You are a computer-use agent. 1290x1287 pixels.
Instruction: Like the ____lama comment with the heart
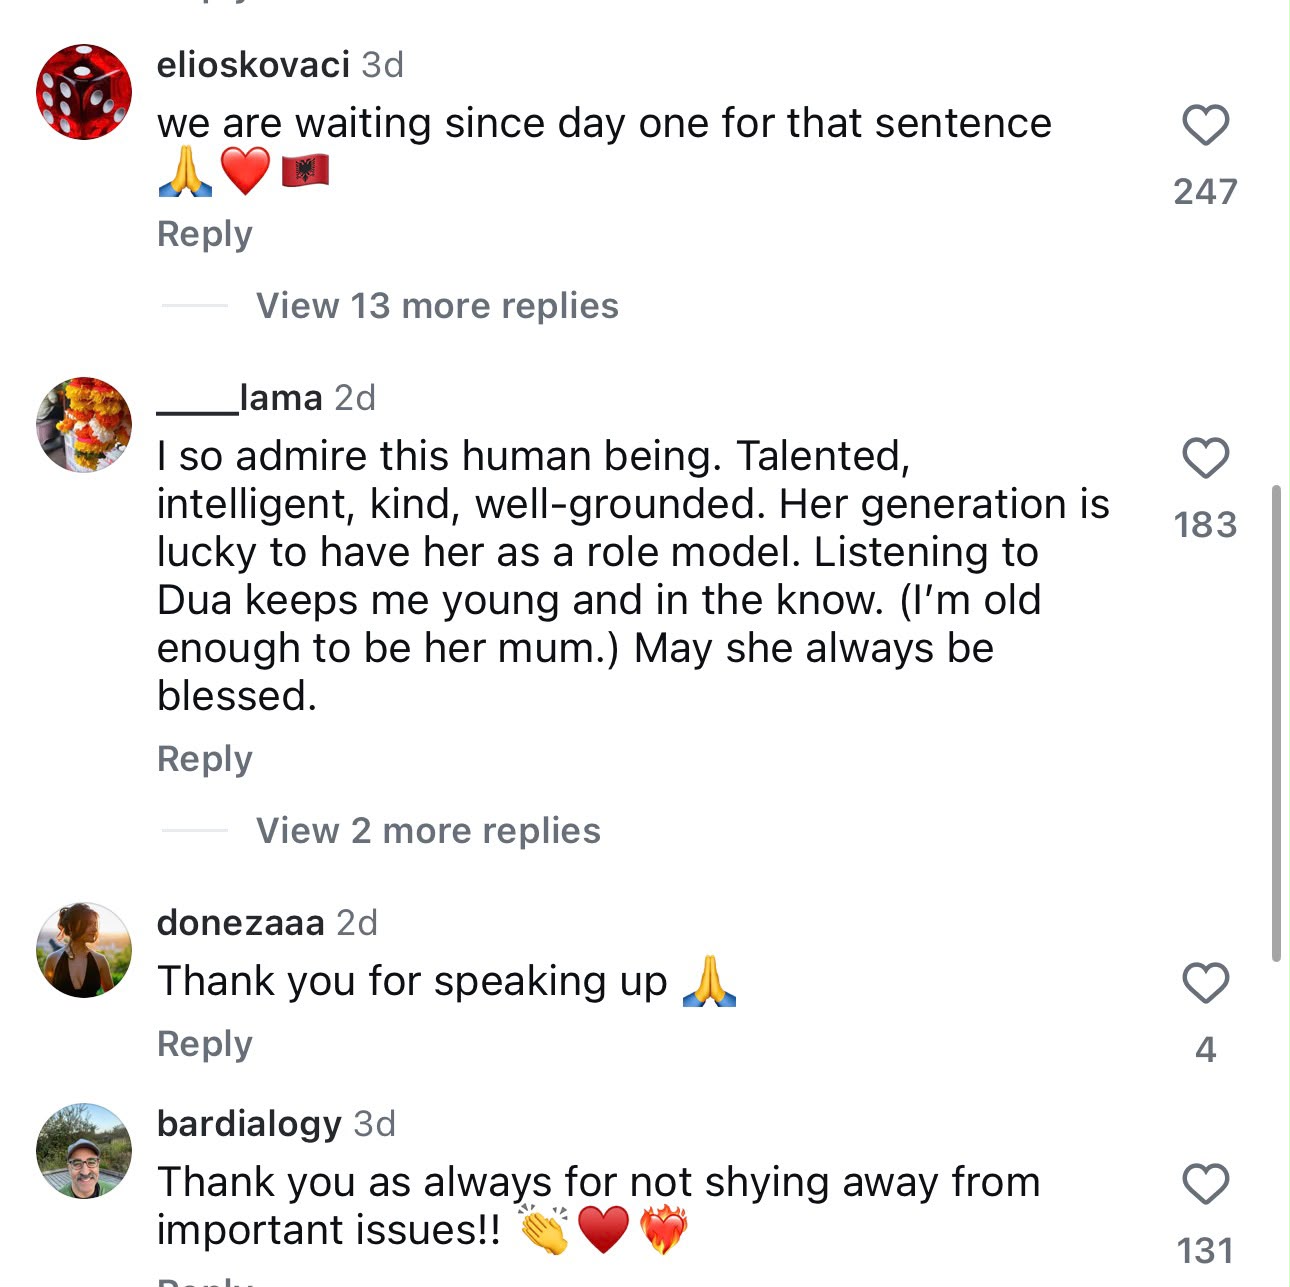click(1205, 459)
